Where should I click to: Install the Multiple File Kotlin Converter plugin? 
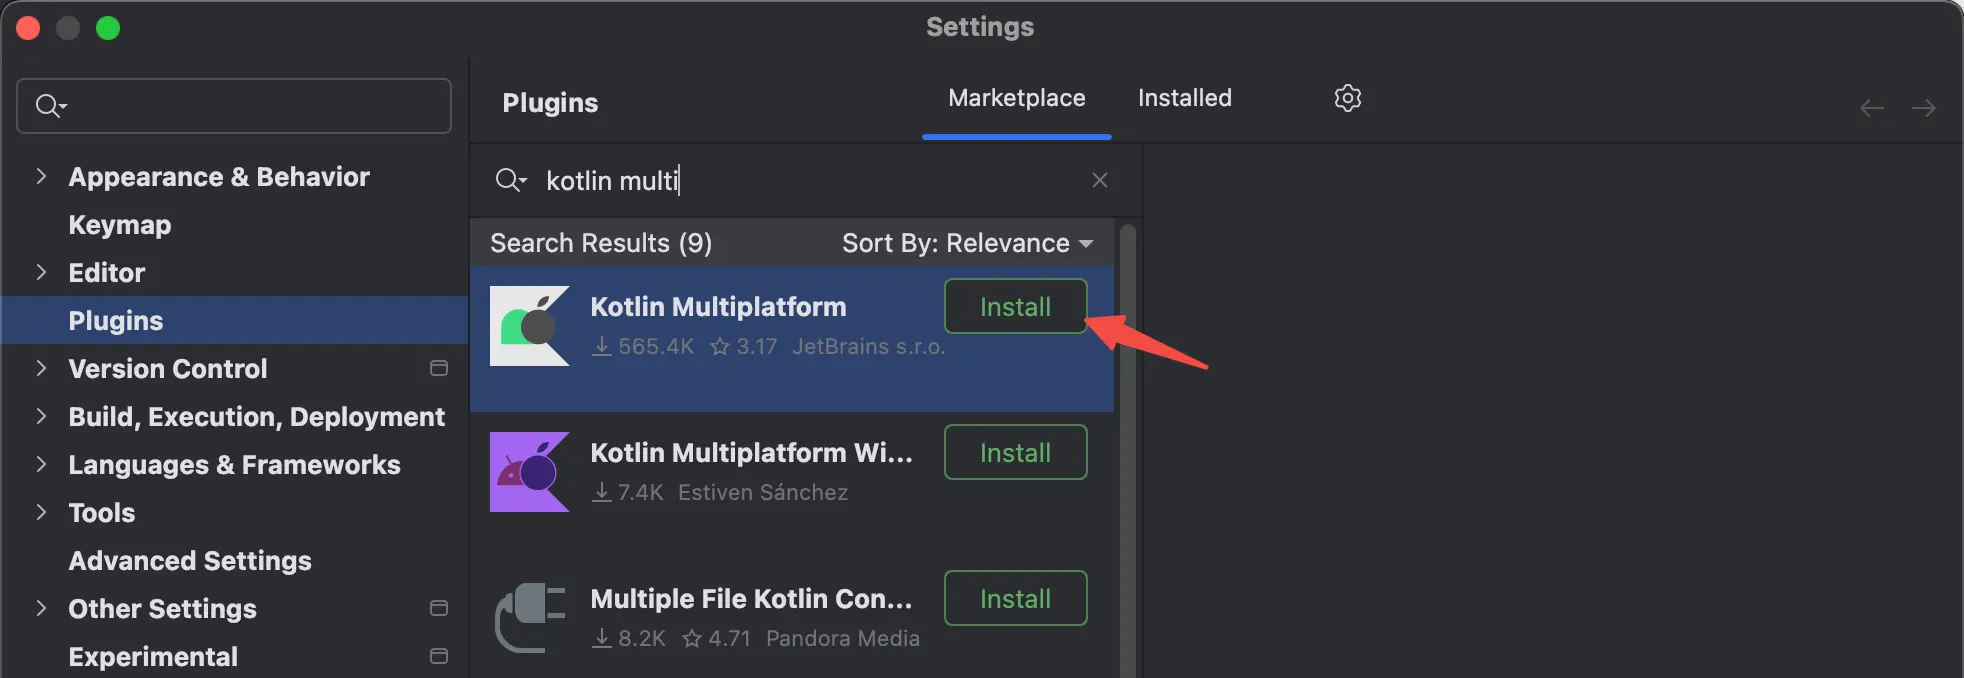(x=1015, y=599)
